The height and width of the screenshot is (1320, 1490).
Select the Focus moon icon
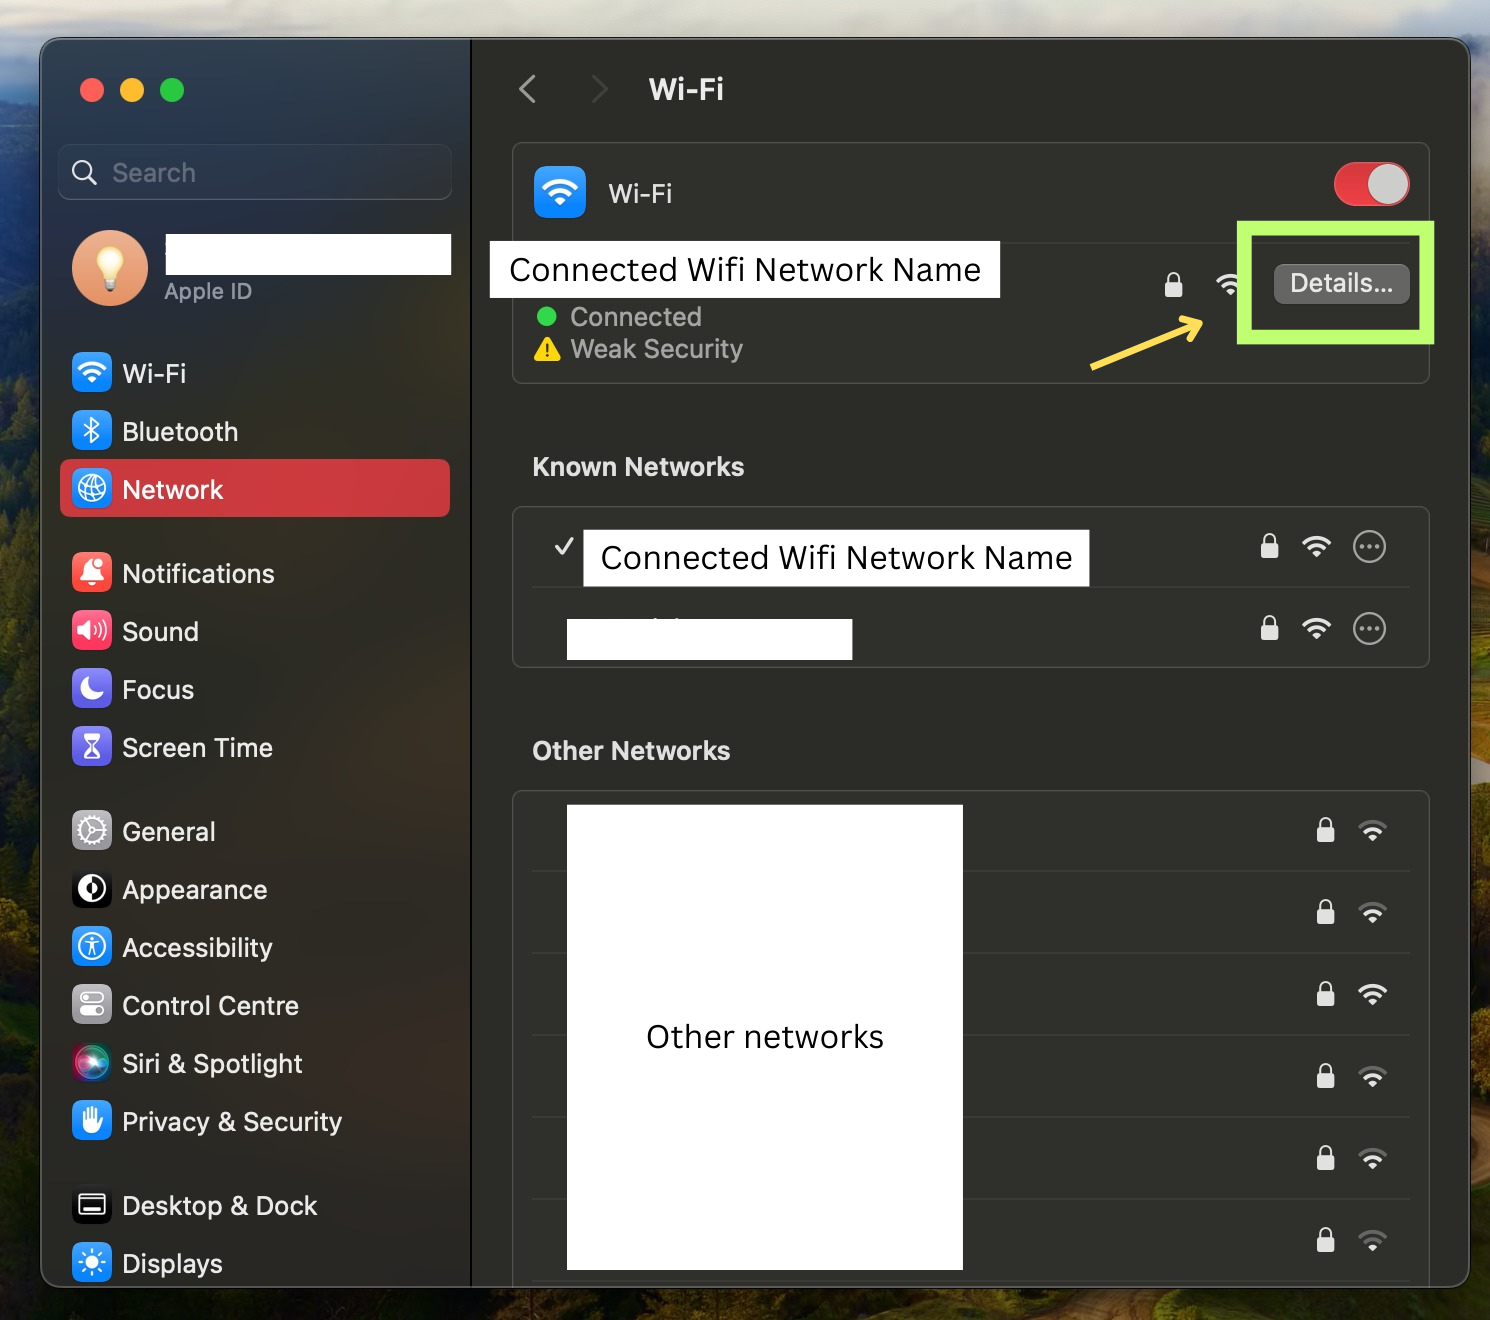click(91, 687)
